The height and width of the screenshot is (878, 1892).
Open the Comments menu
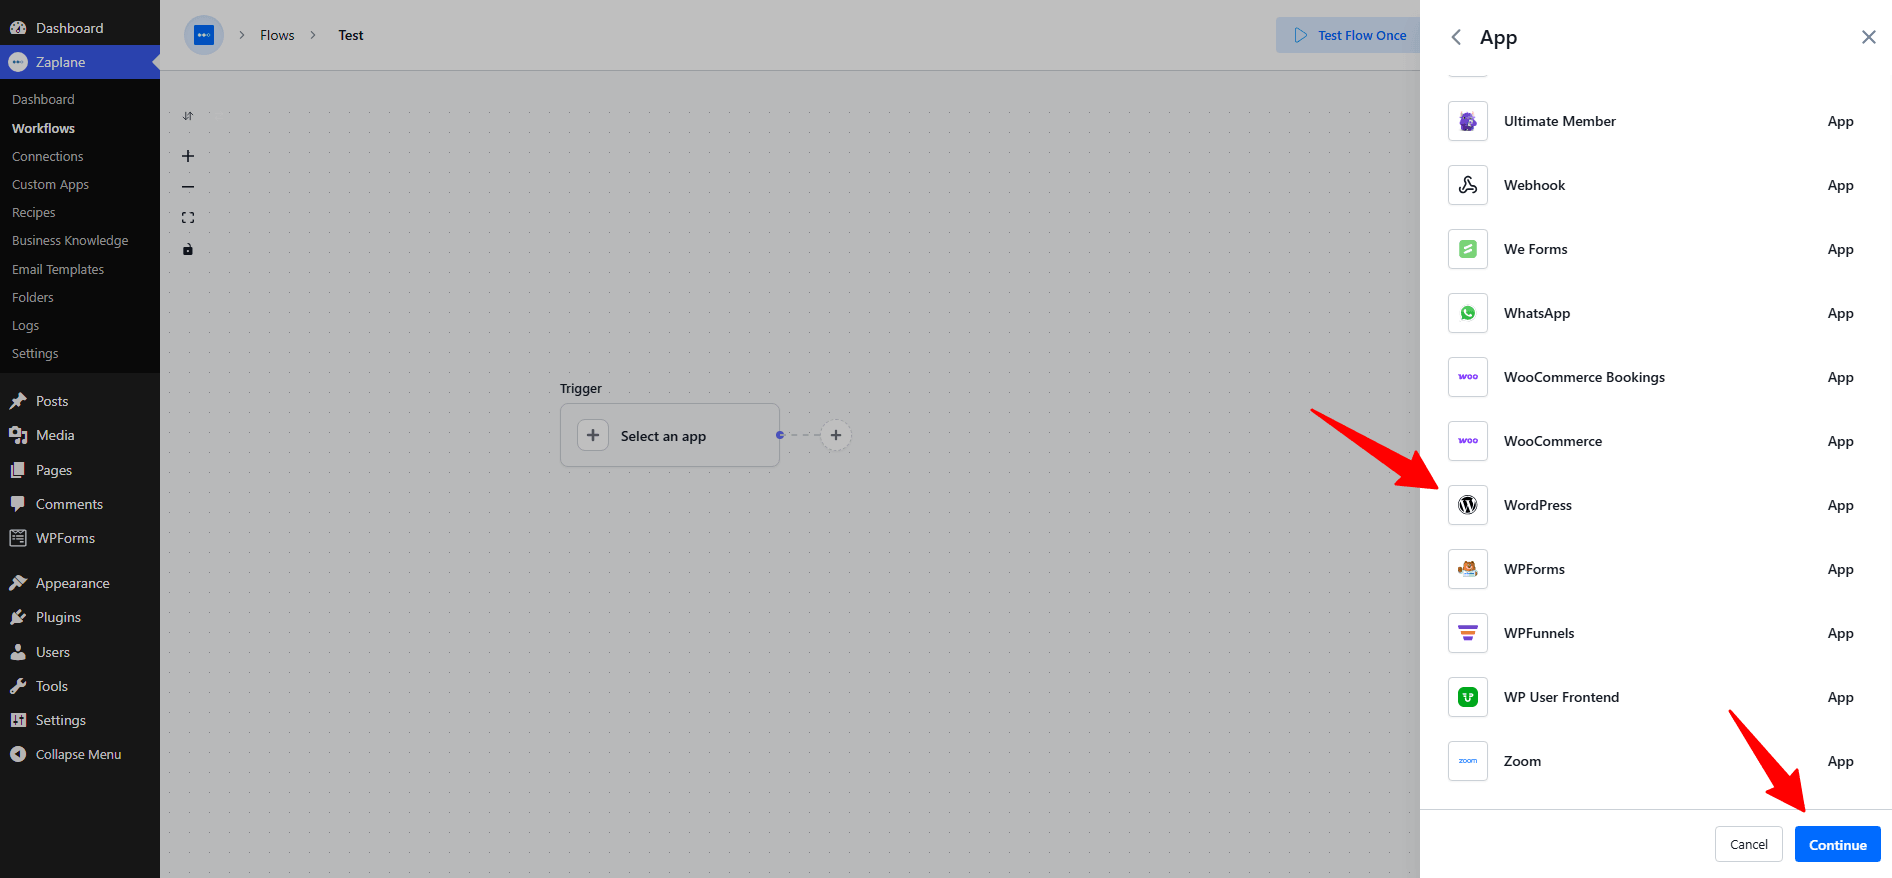coord(80,504)
